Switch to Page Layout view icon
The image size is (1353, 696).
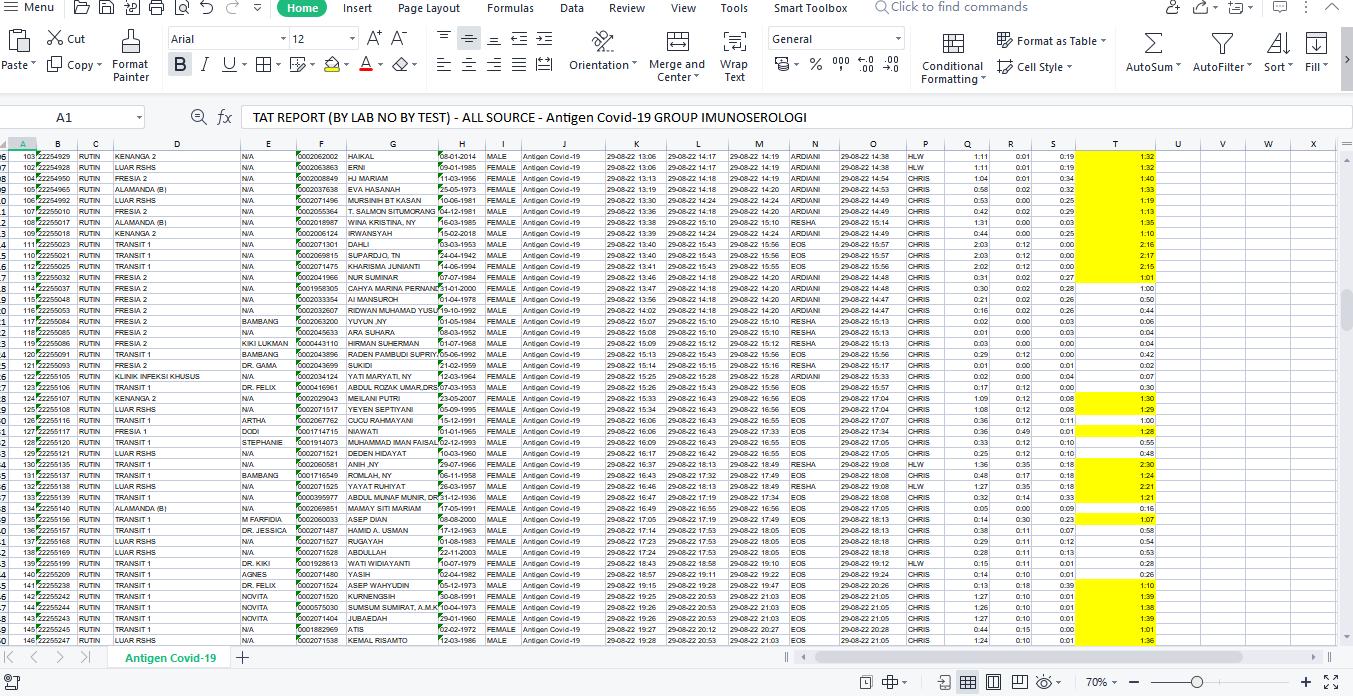(x=993, y=682)
